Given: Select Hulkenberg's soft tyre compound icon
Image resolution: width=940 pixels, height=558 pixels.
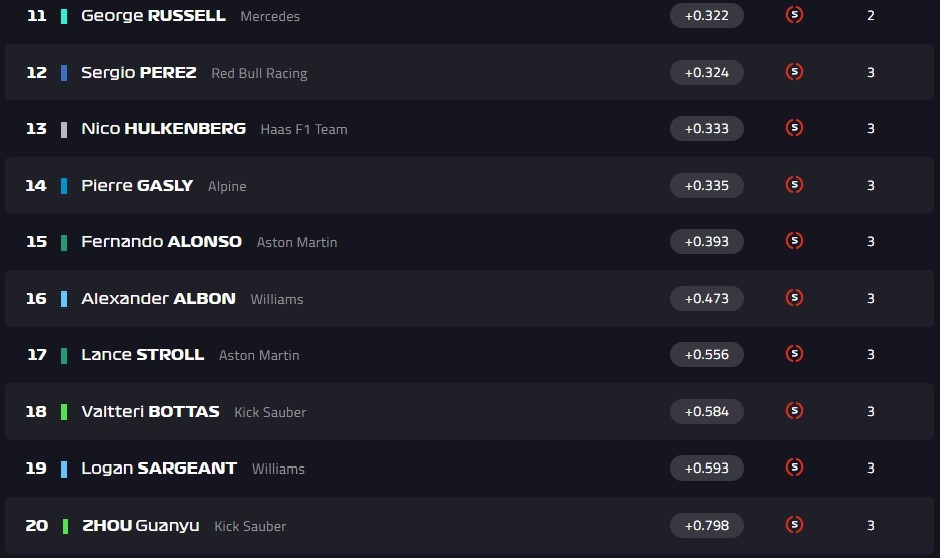Looking at the screenshot, I should pos(795,128).
